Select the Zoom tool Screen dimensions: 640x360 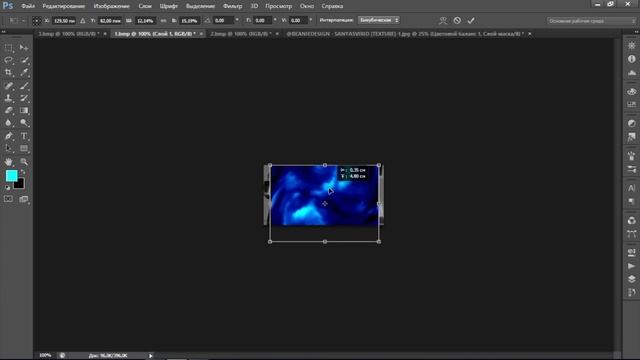click(x=24, y=162)
